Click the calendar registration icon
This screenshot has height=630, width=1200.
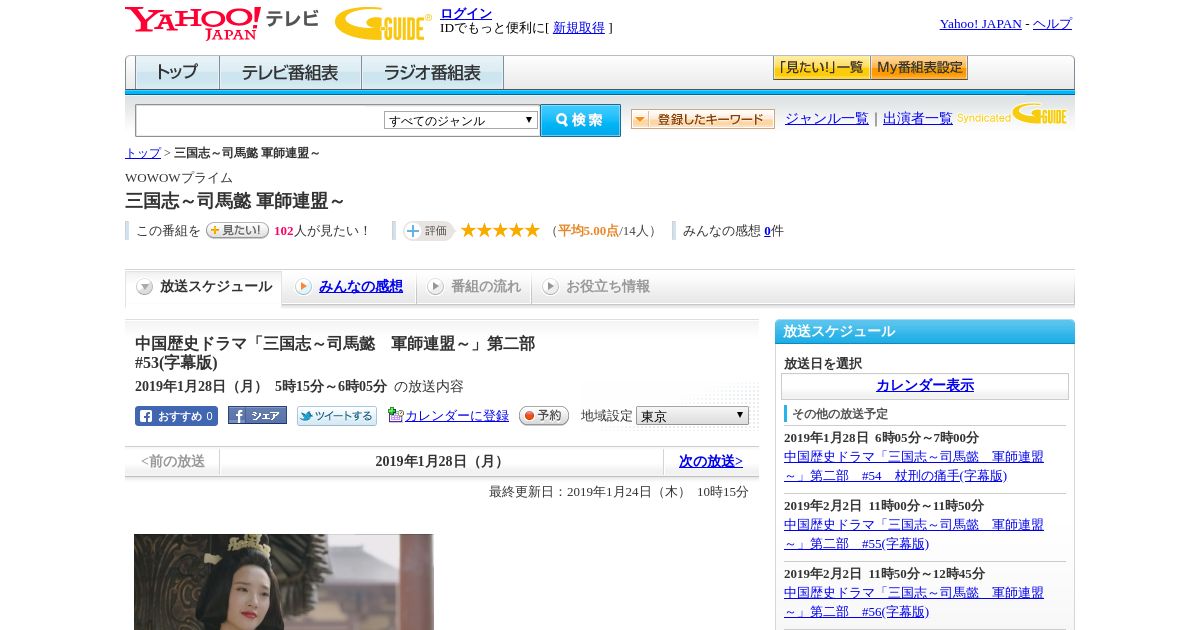396,415
